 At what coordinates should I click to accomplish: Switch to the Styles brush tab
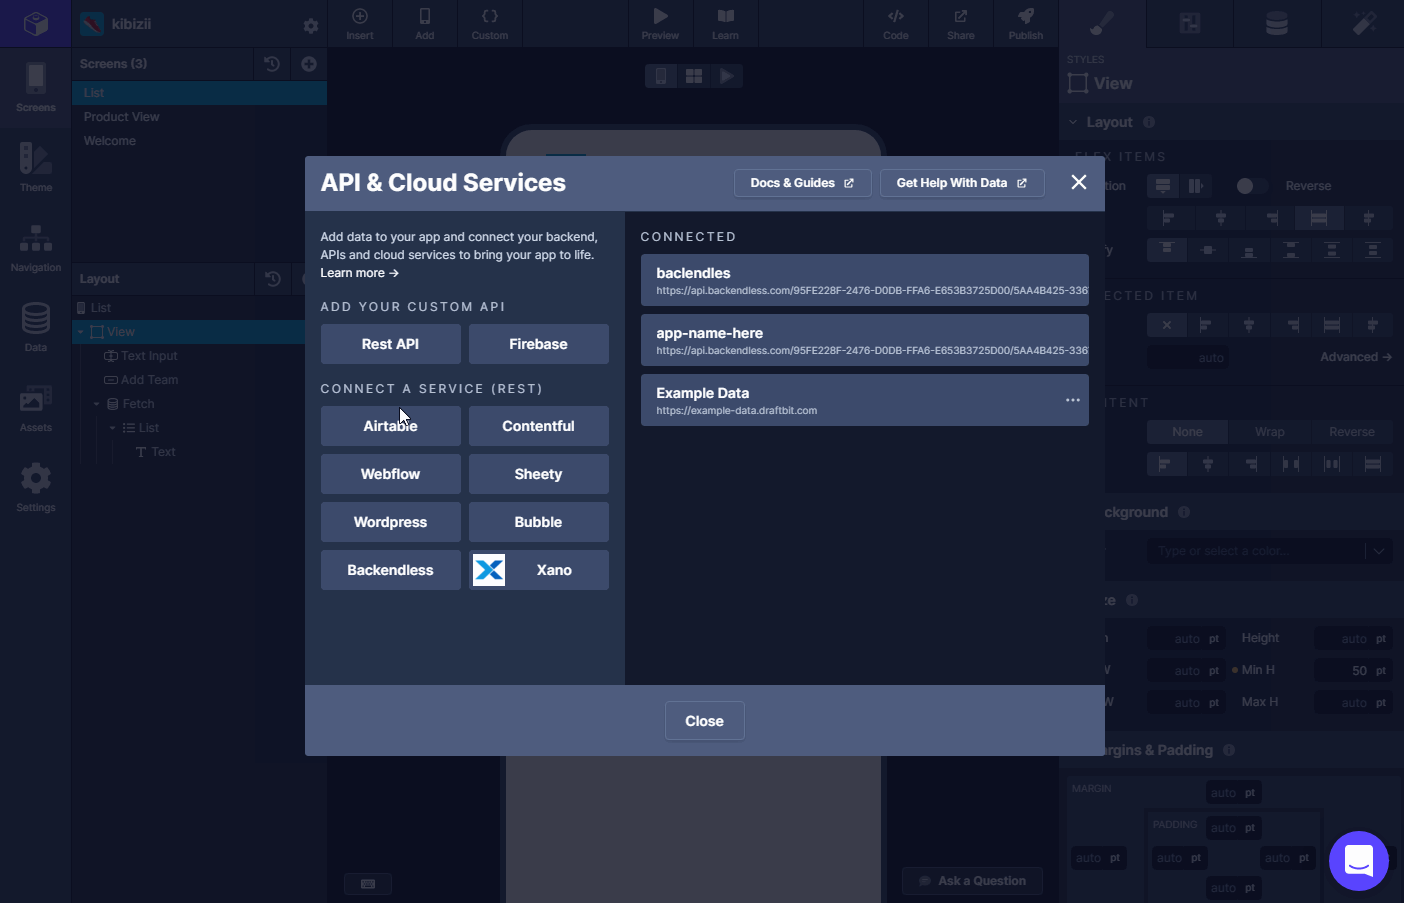(1102, 23)
